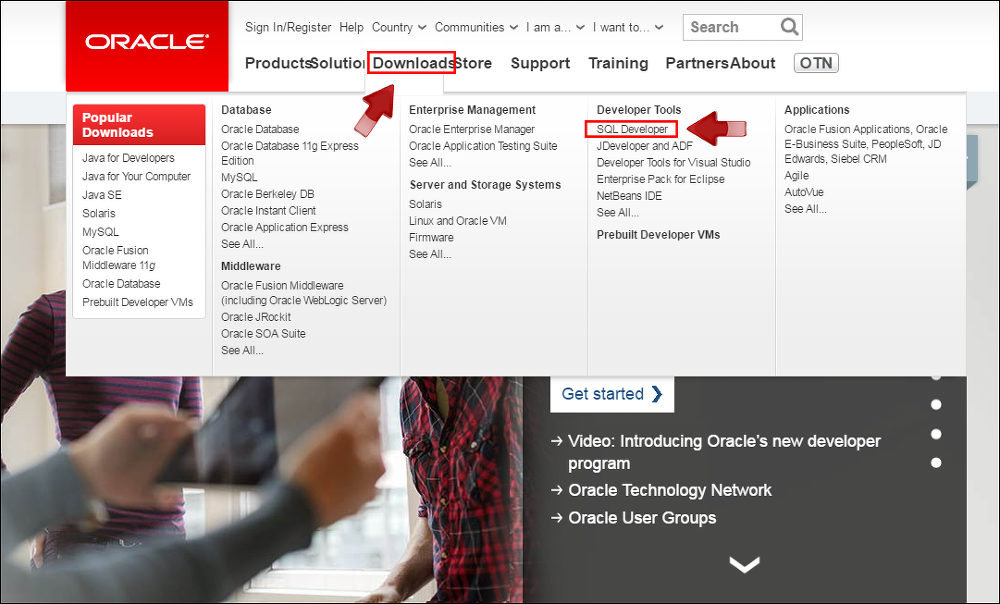Open Oracle Berkeley DB link

267,194
